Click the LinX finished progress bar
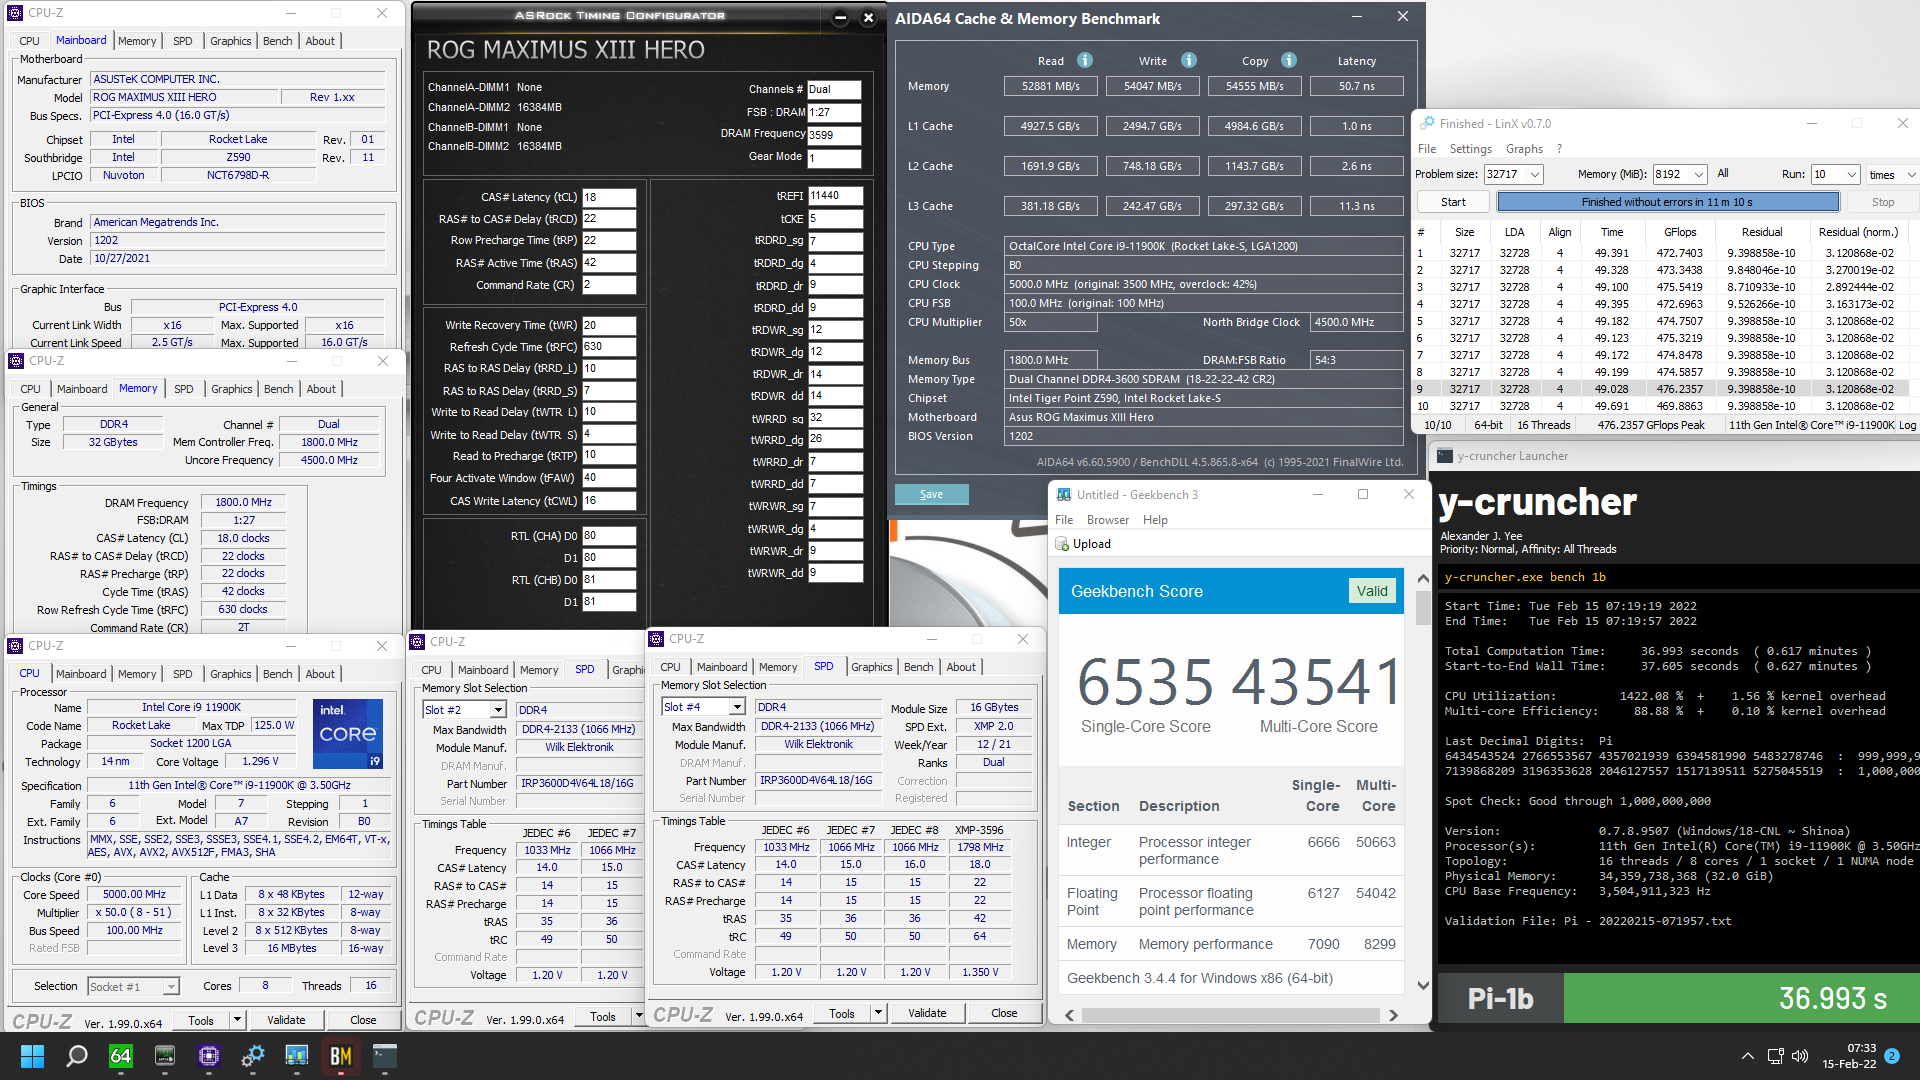The width and height of the screenshot is (1920, 1080). (x=1667, y=202)
